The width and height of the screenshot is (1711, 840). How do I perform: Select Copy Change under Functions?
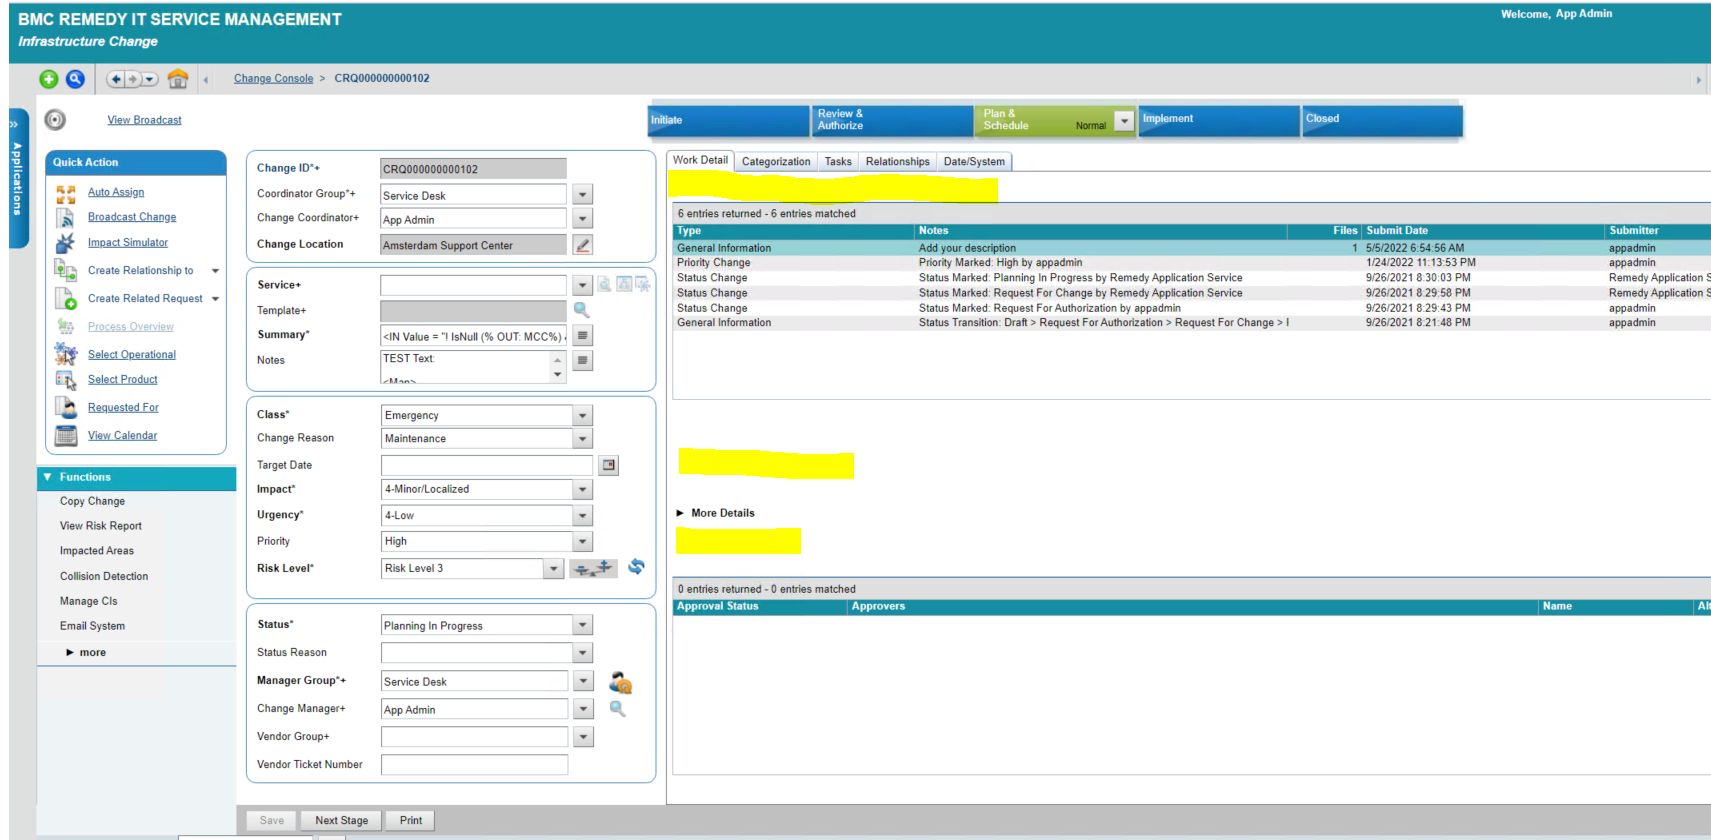tap(92, 501)
